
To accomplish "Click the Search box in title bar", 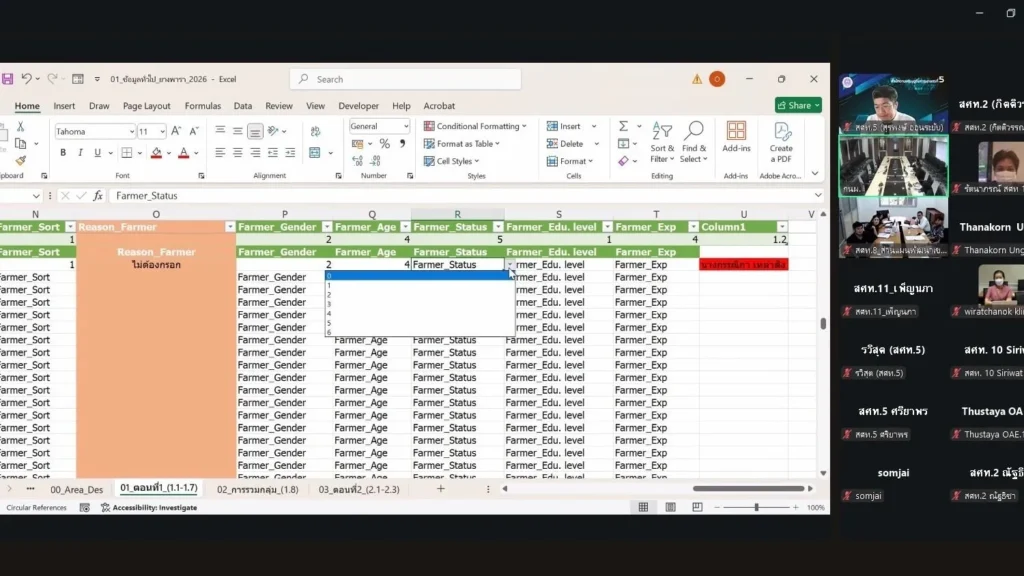I will [x=400, y=79].
